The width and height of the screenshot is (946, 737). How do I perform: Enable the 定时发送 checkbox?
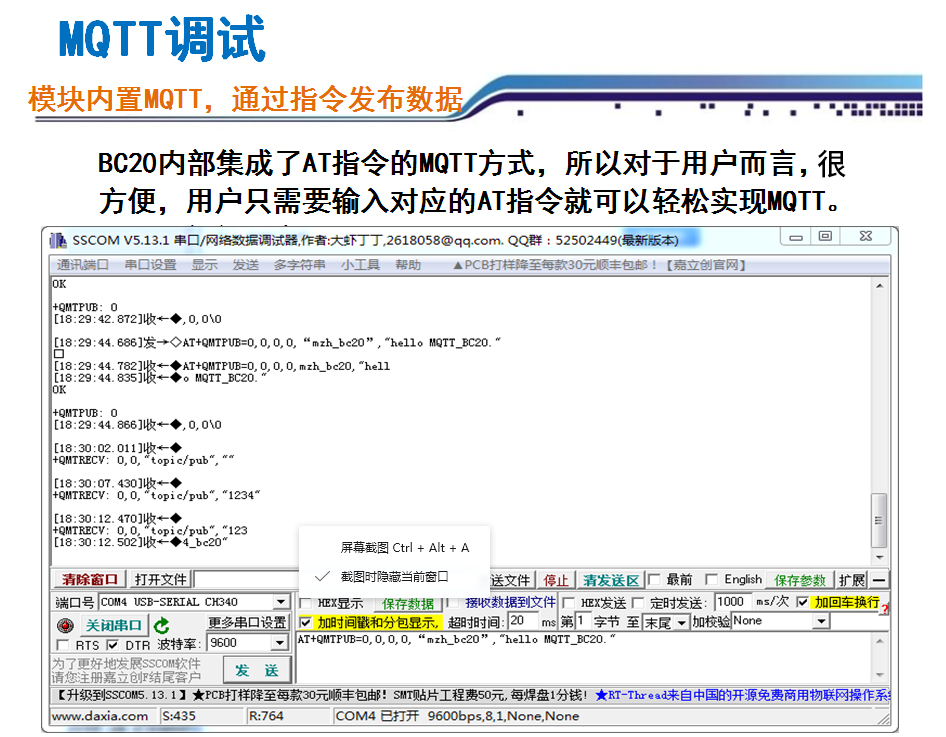pyautogui.click(x=638, y=603)
